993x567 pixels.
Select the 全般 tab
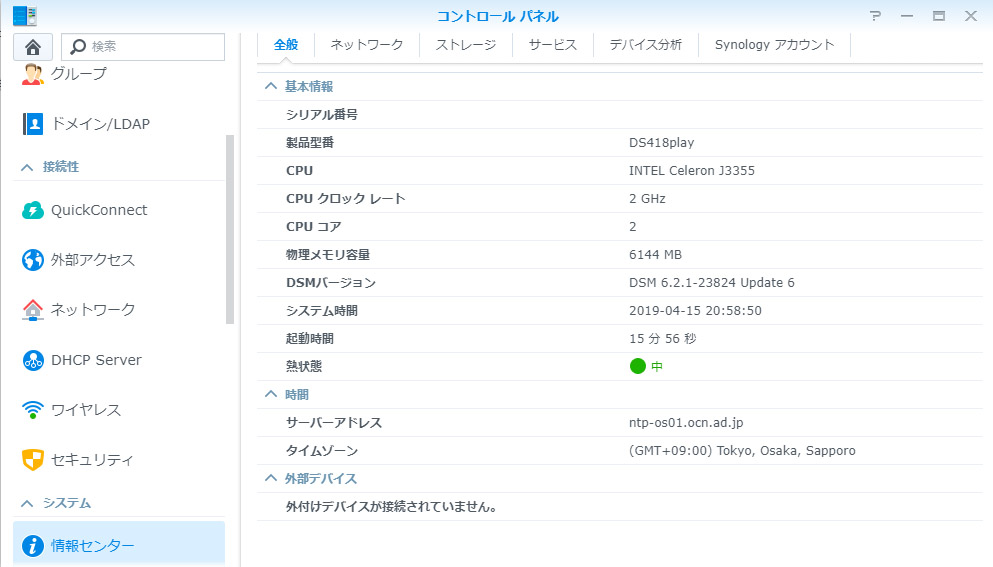[x=286, y=44]
